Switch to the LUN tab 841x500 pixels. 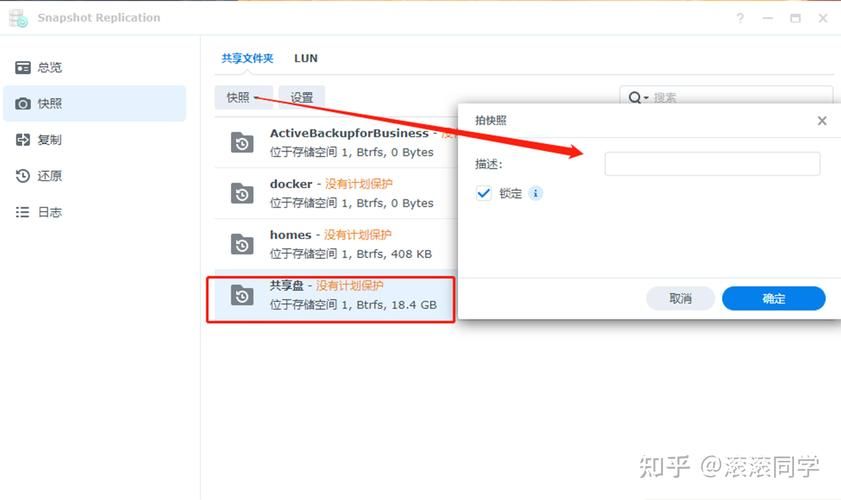tap(306, 58)
